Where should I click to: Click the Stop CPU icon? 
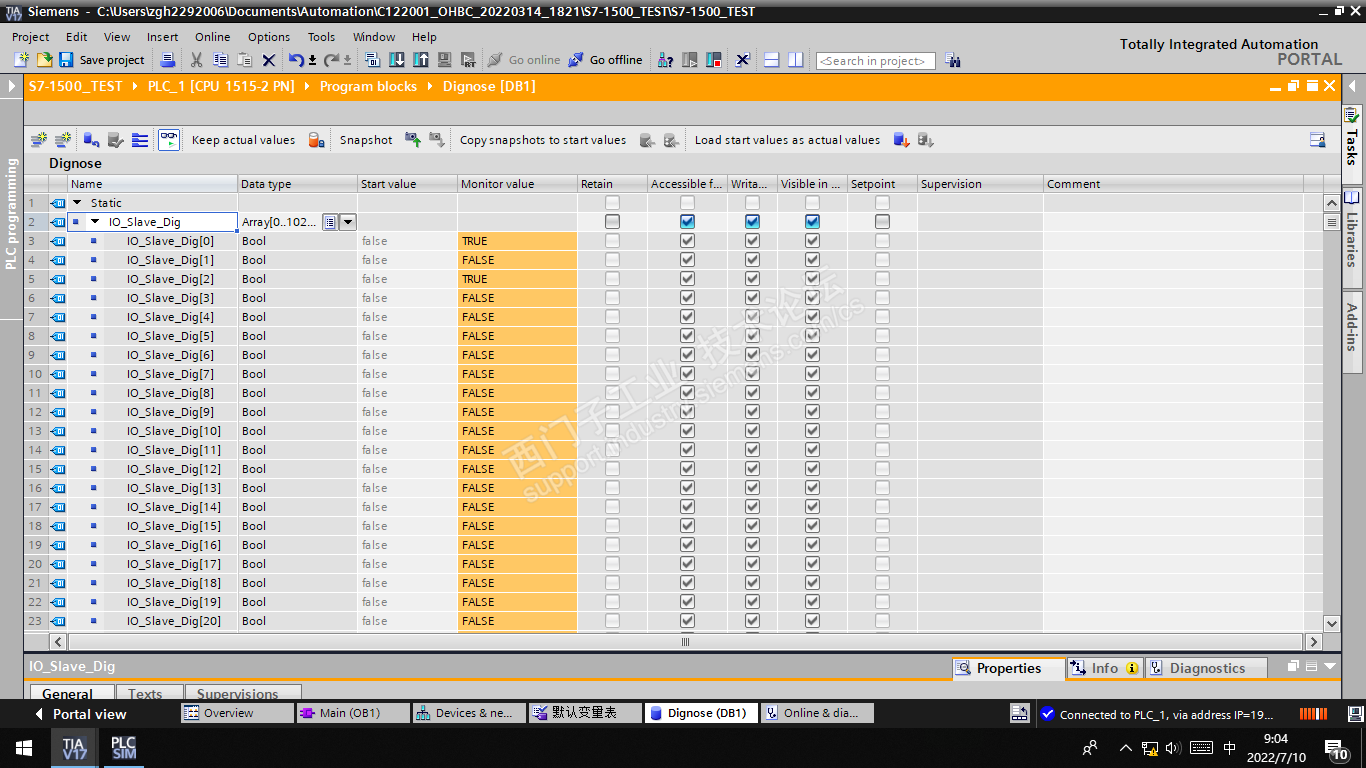[714, 60]
